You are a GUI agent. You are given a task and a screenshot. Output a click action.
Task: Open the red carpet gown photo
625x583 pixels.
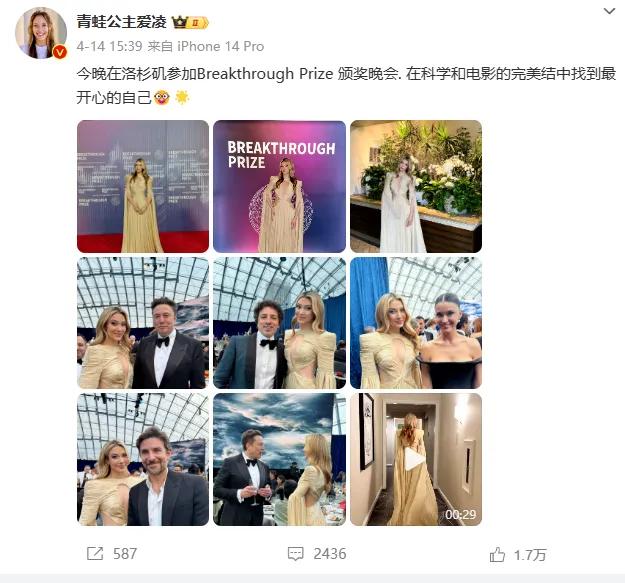143,186
